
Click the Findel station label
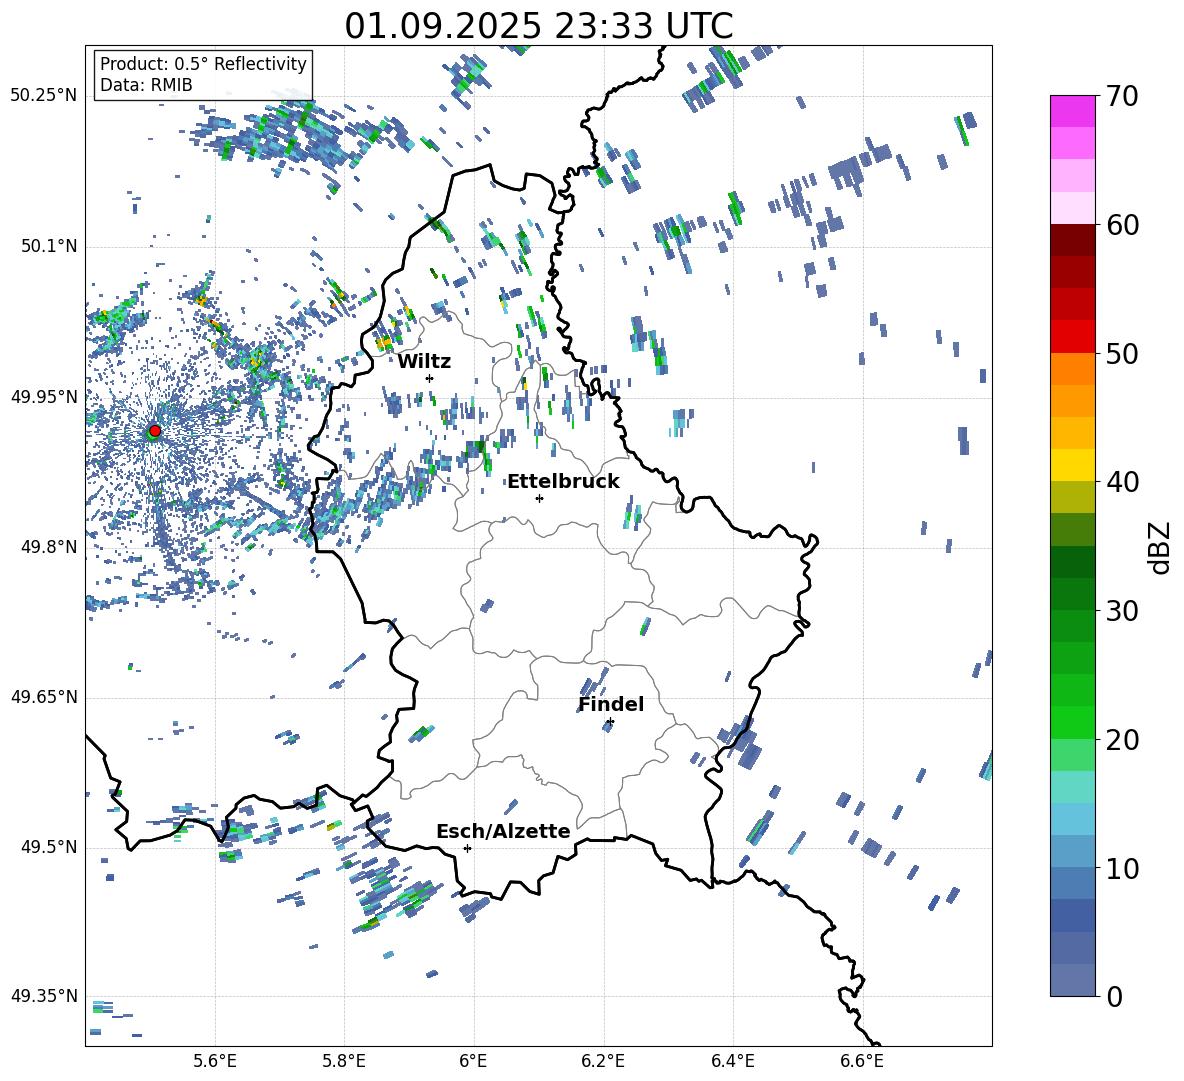(611, 704)
